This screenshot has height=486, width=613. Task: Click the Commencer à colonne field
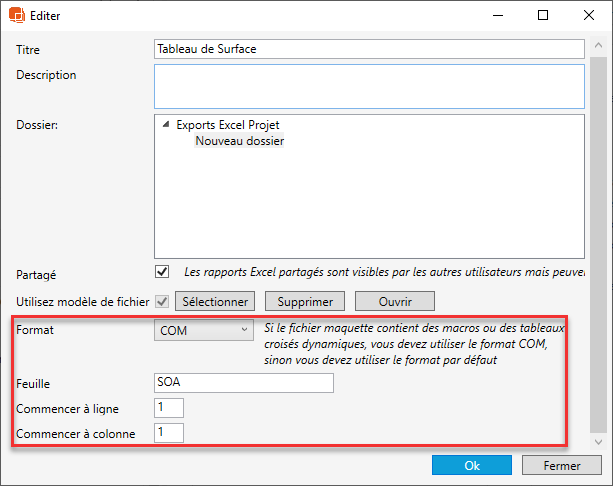click(169, 432)
